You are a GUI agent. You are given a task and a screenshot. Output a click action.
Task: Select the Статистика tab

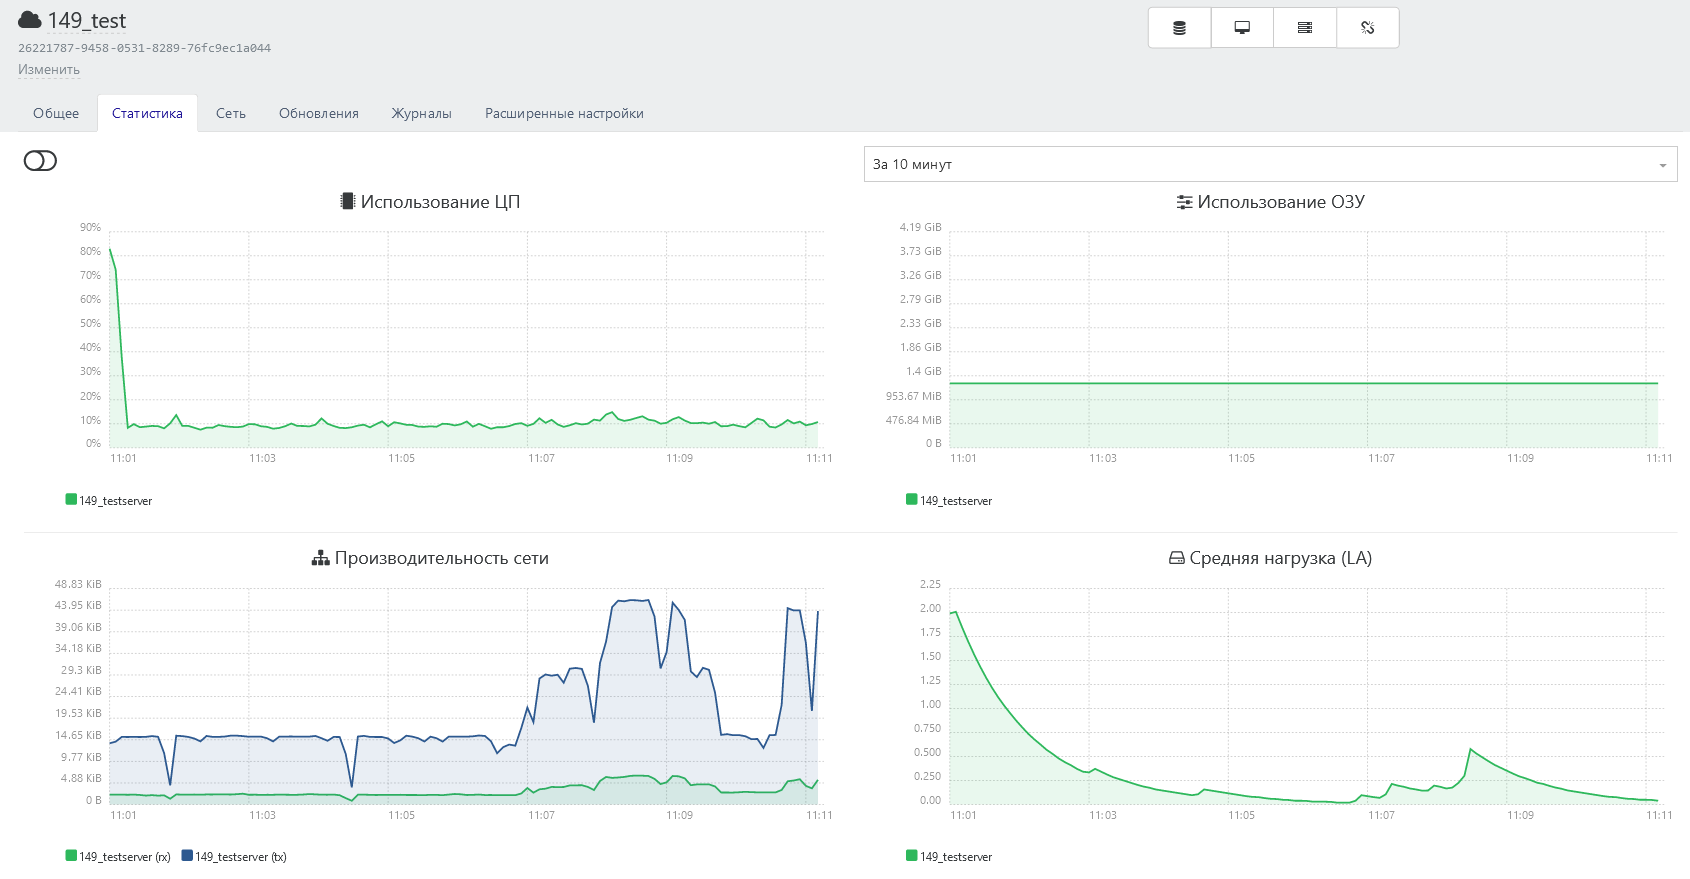click(x=147, y=113)
